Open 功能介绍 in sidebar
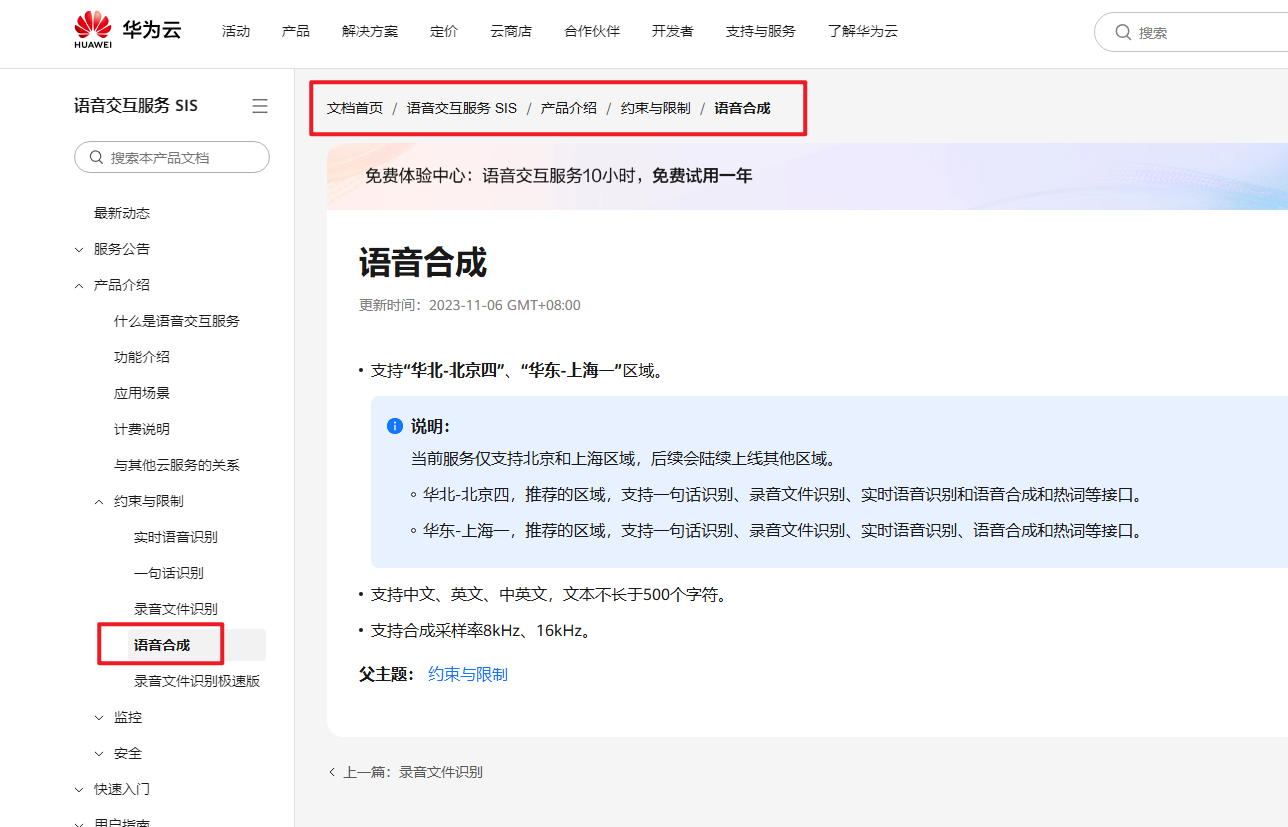1288x827 pixels. coord(142,357)
